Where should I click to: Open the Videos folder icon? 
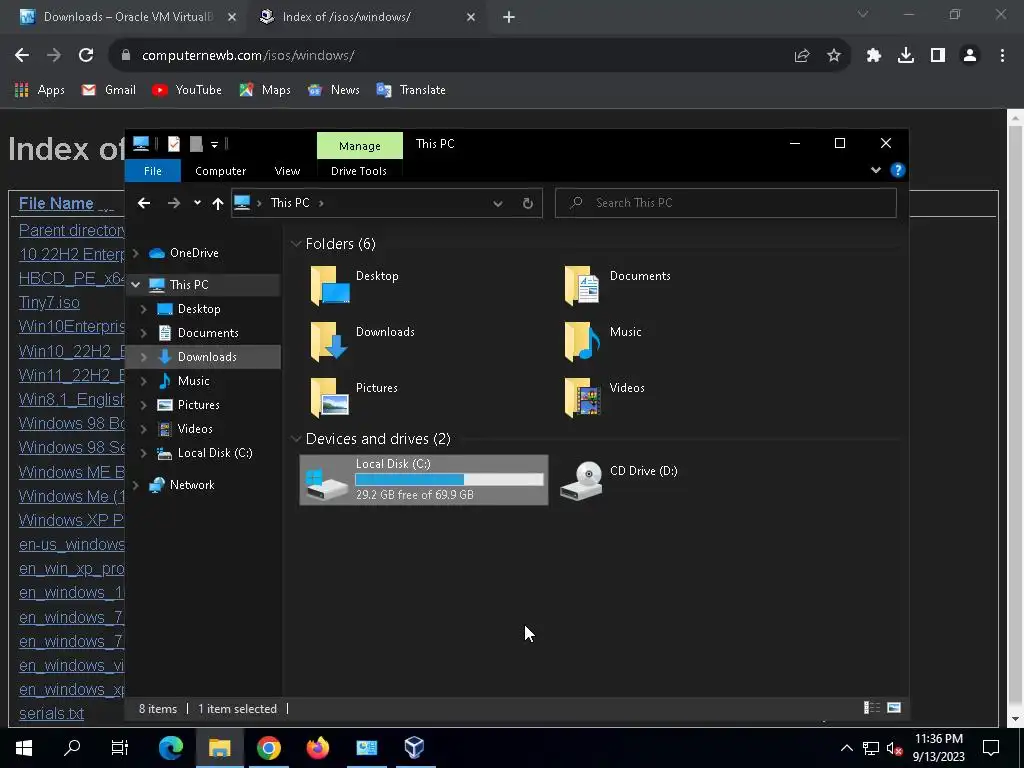tap(583, 397)
